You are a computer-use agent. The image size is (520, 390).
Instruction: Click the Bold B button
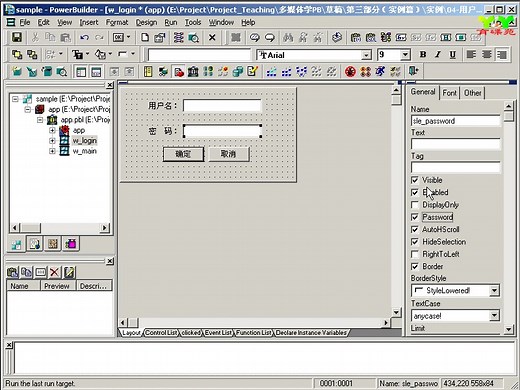tap(423, 54)
